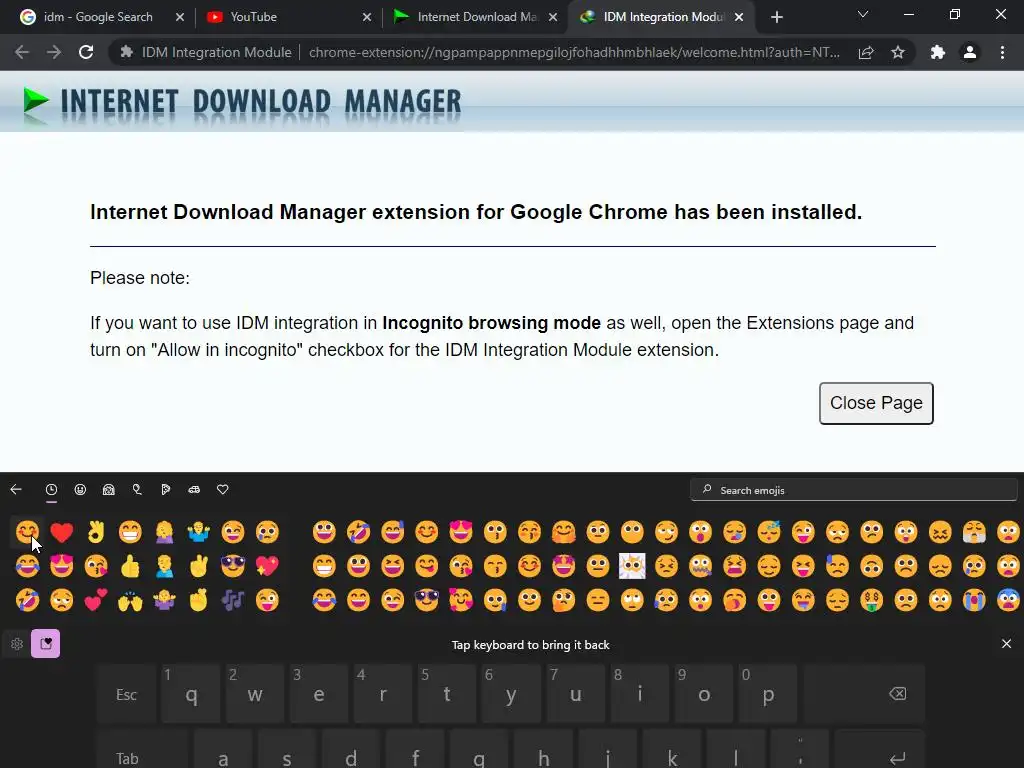
Task: Bookmark this page with the star
Action: [898, 52]
